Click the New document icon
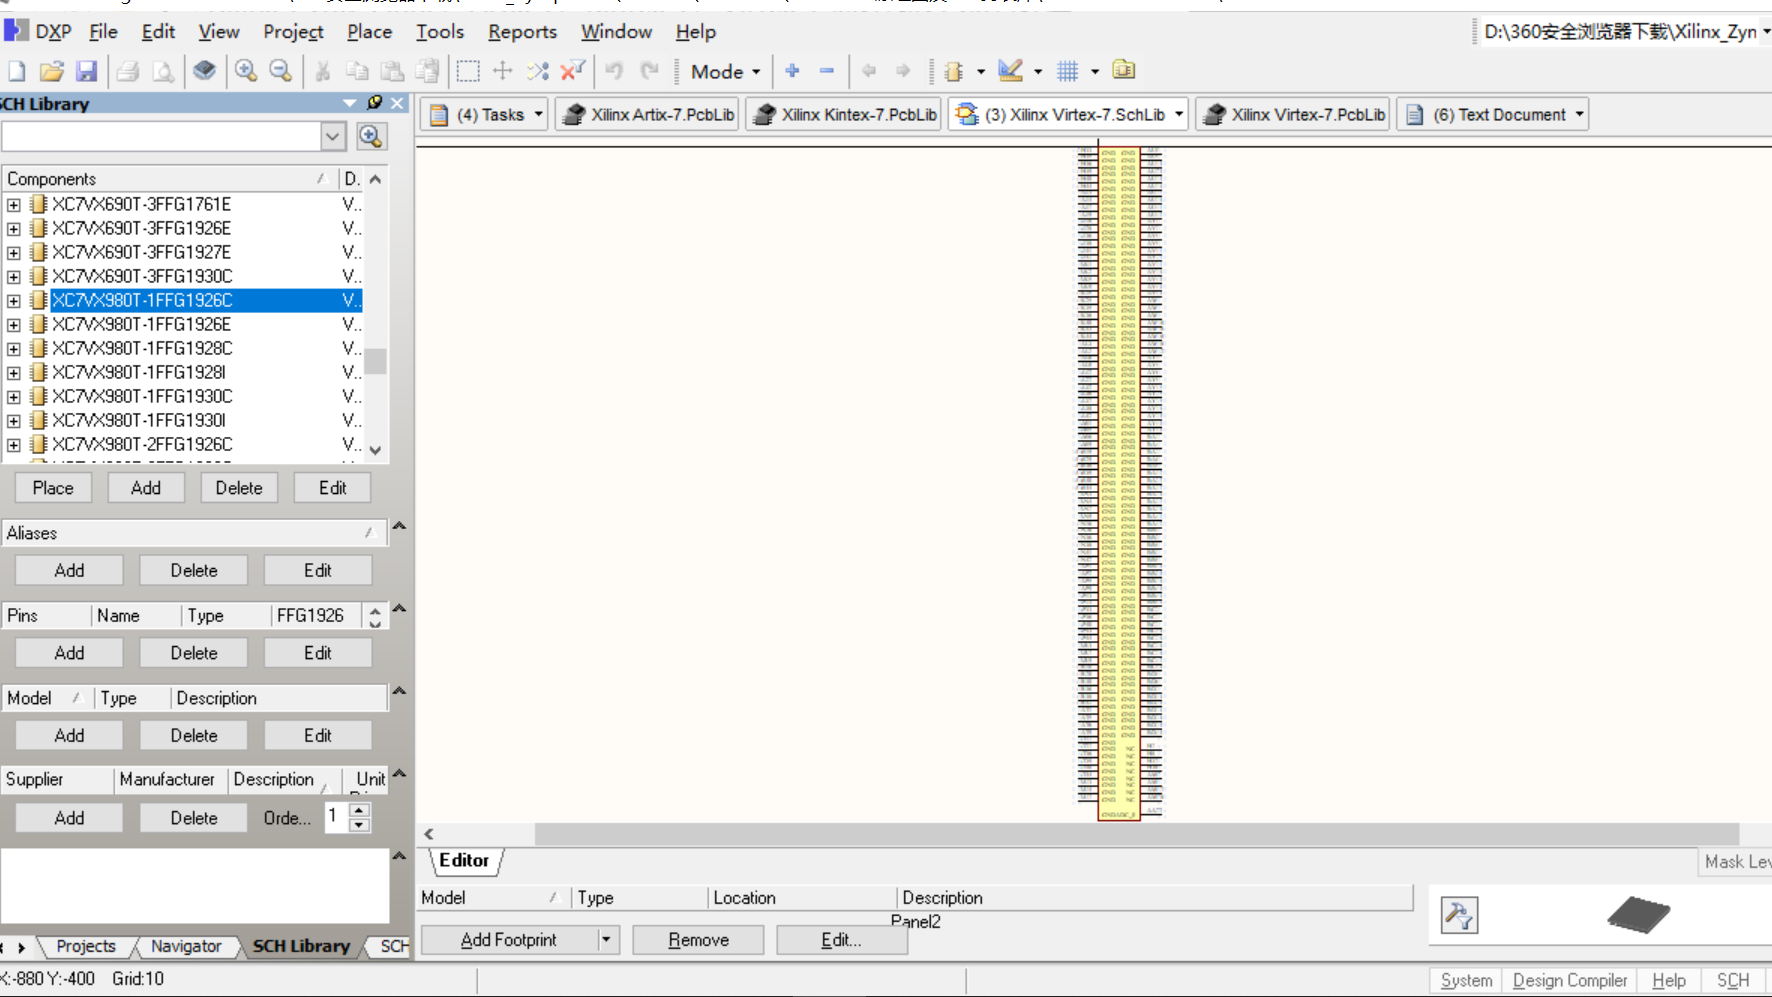This screenshot has width=1772, height=997. pos(16,71)
